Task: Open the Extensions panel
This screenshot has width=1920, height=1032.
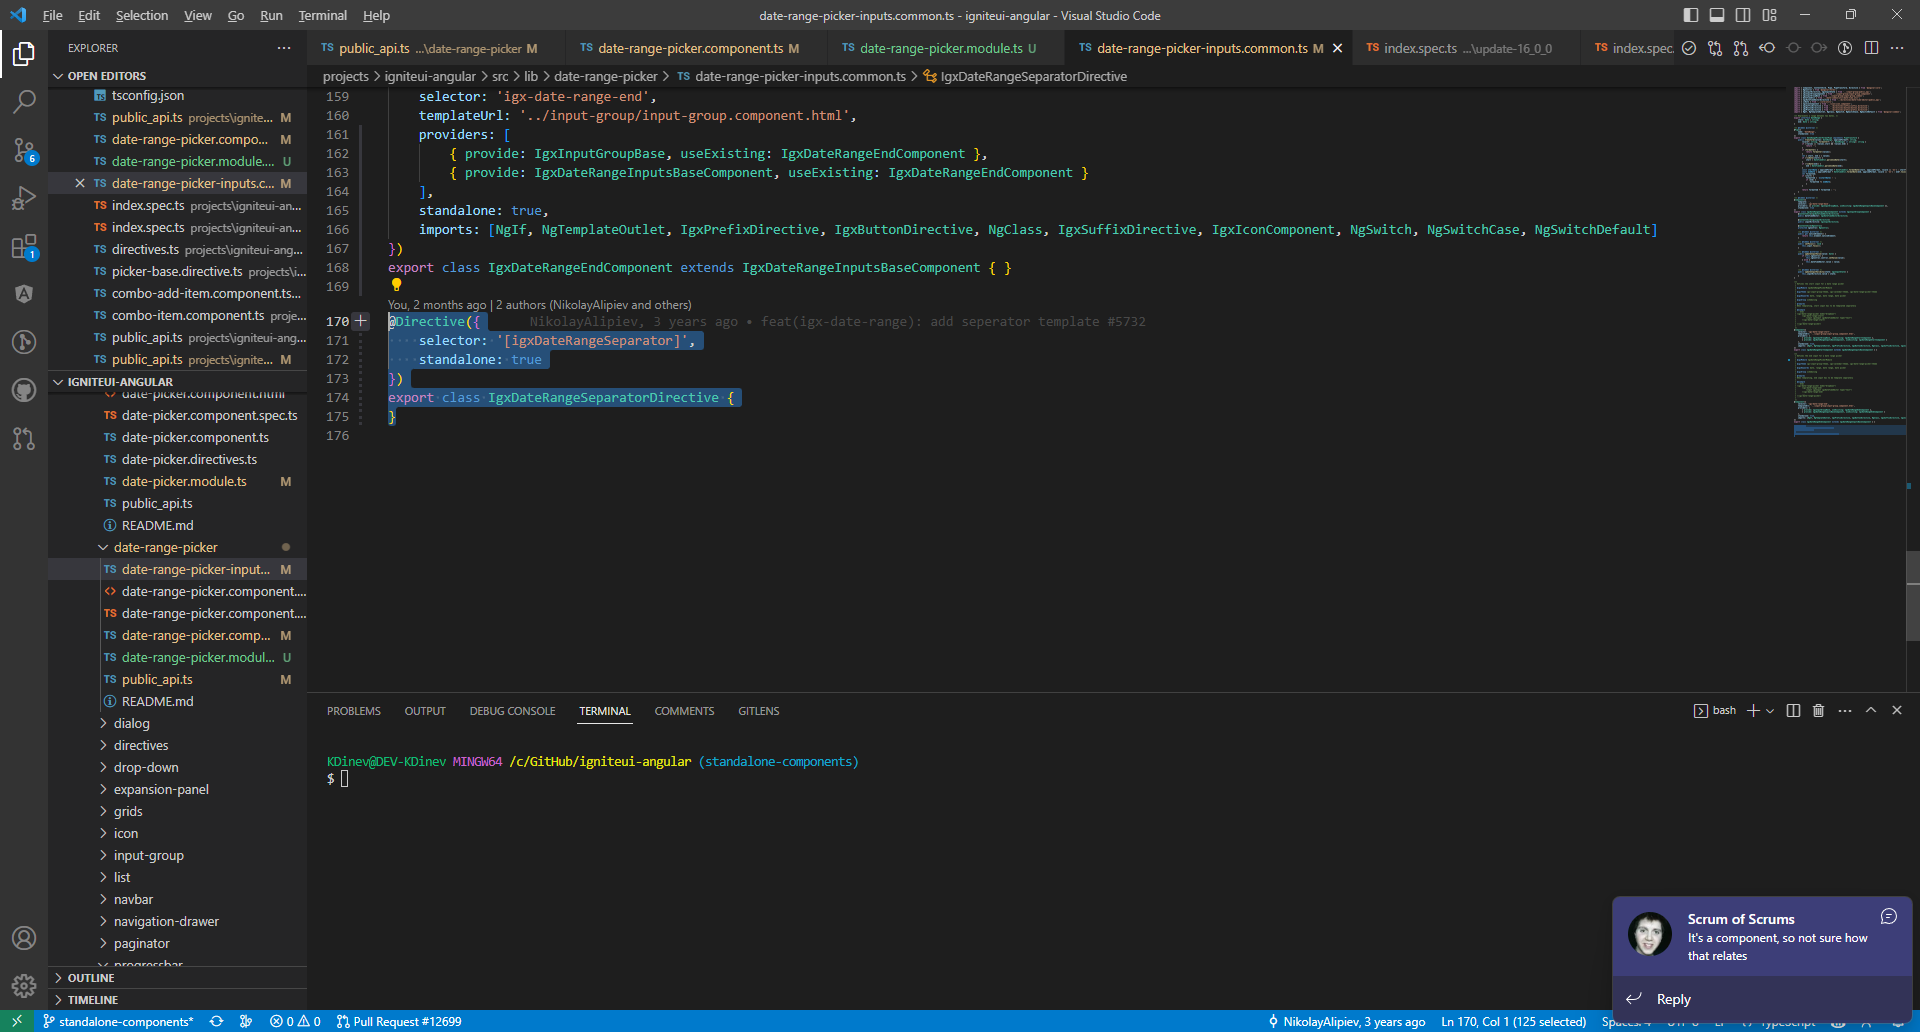Action: [24, 246]
